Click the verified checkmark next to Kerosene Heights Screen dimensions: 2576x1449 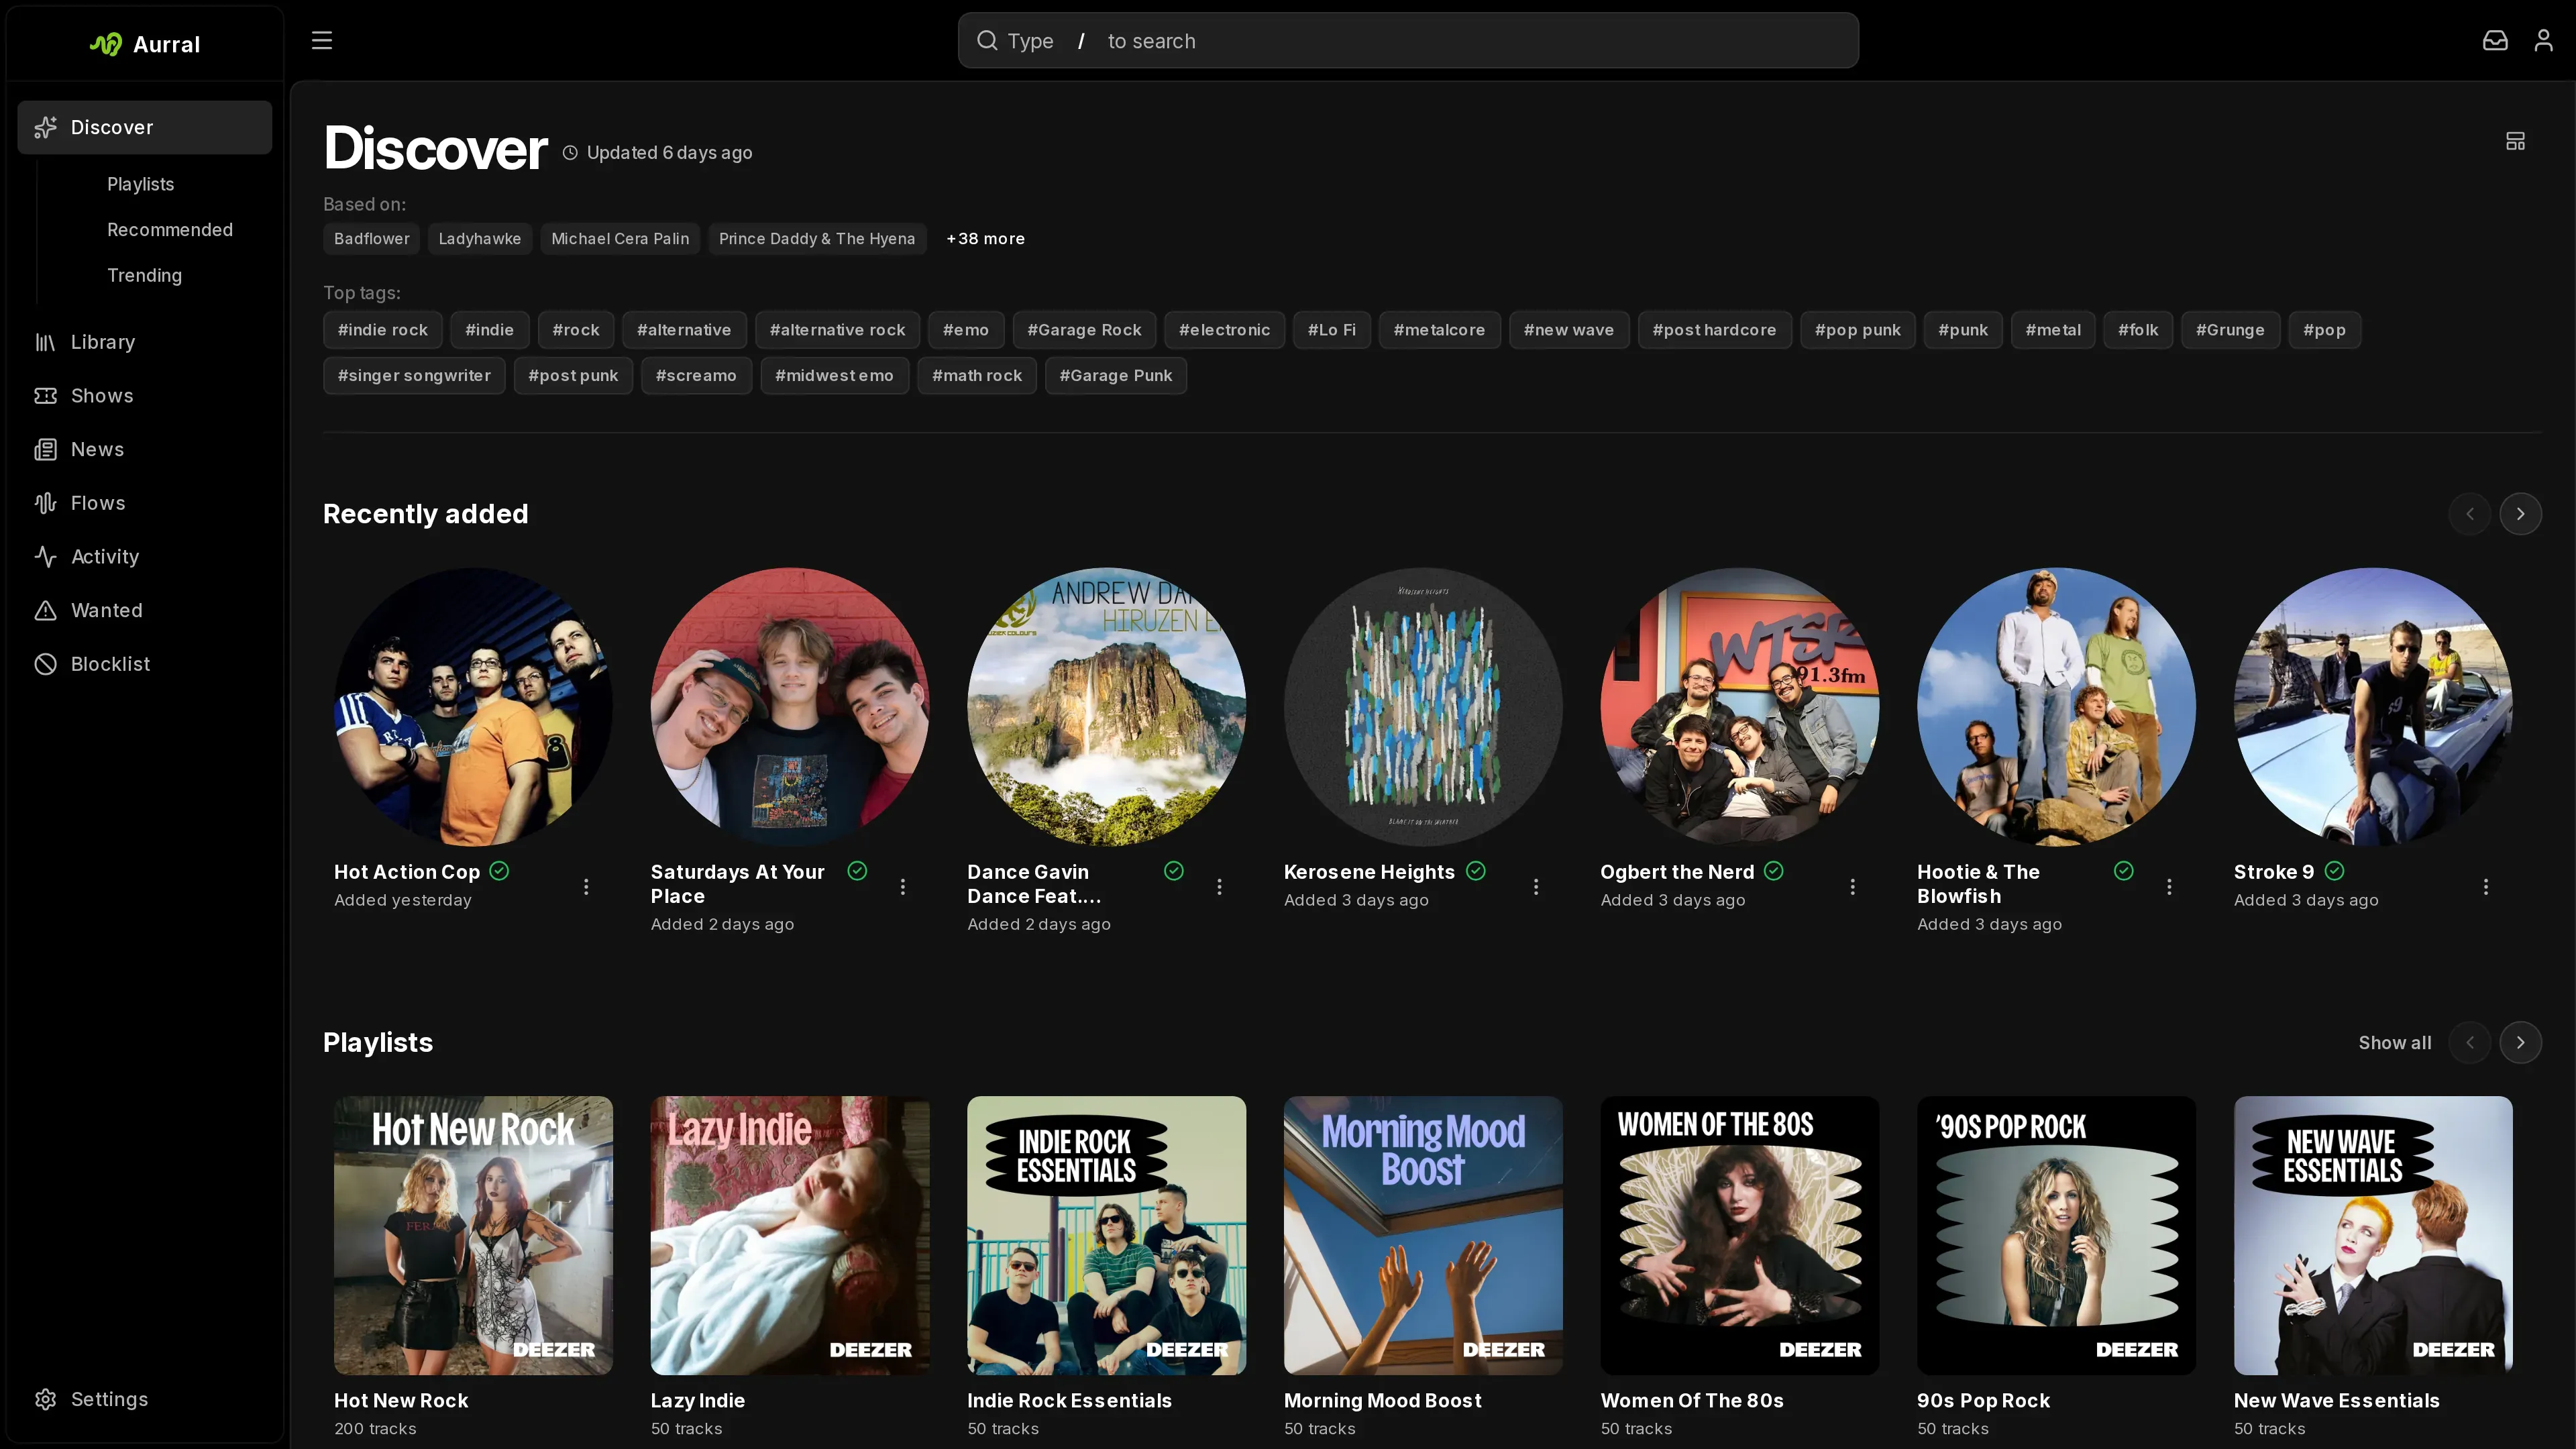point(1476,871)
